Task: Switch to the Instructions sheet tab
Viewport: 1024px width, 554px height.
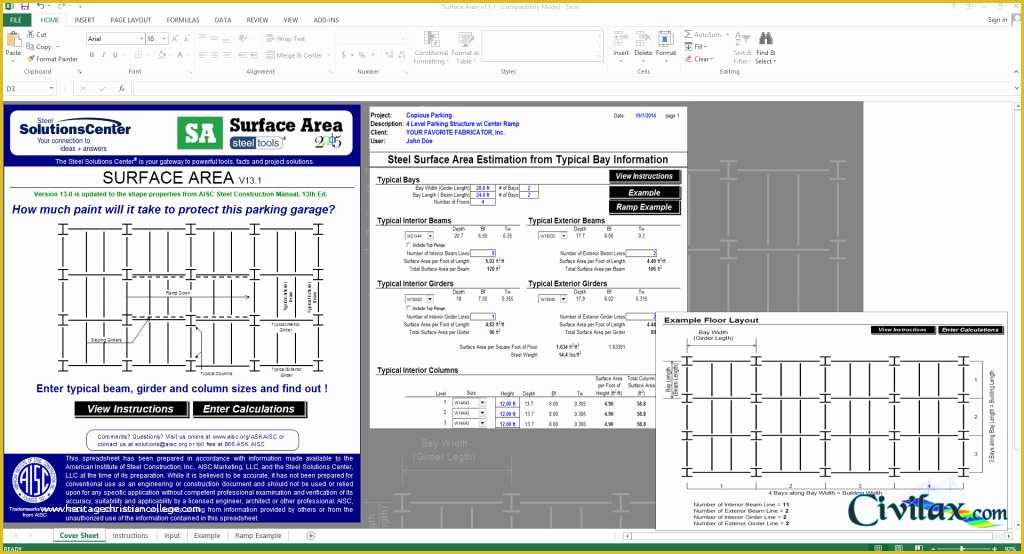Action: (x=130, y=536)
